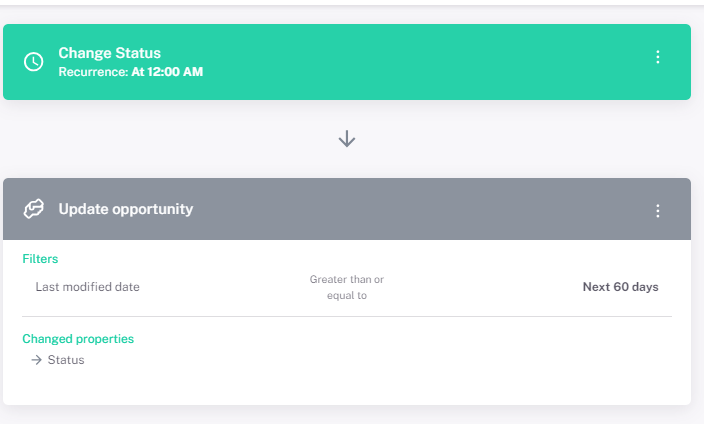This screenshot has height=424, width=704.
Task: Open the Update opportunity three-dot menu
Action: click(x=658, y=210)
